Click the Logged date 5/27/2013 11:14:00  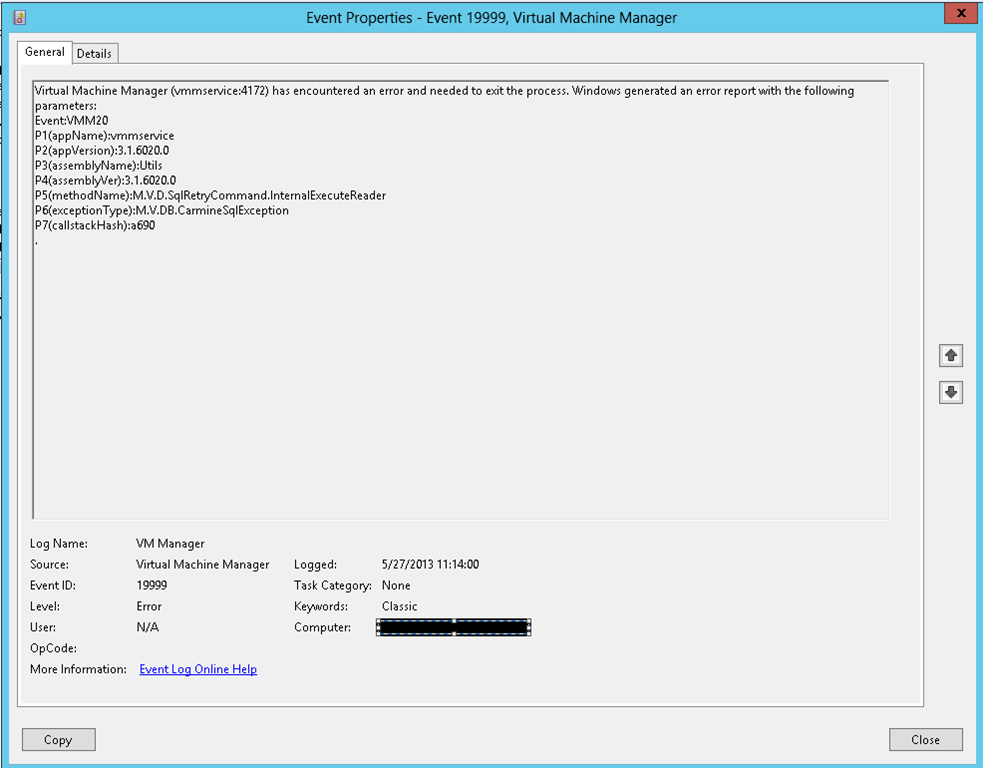tap(430, 564)
